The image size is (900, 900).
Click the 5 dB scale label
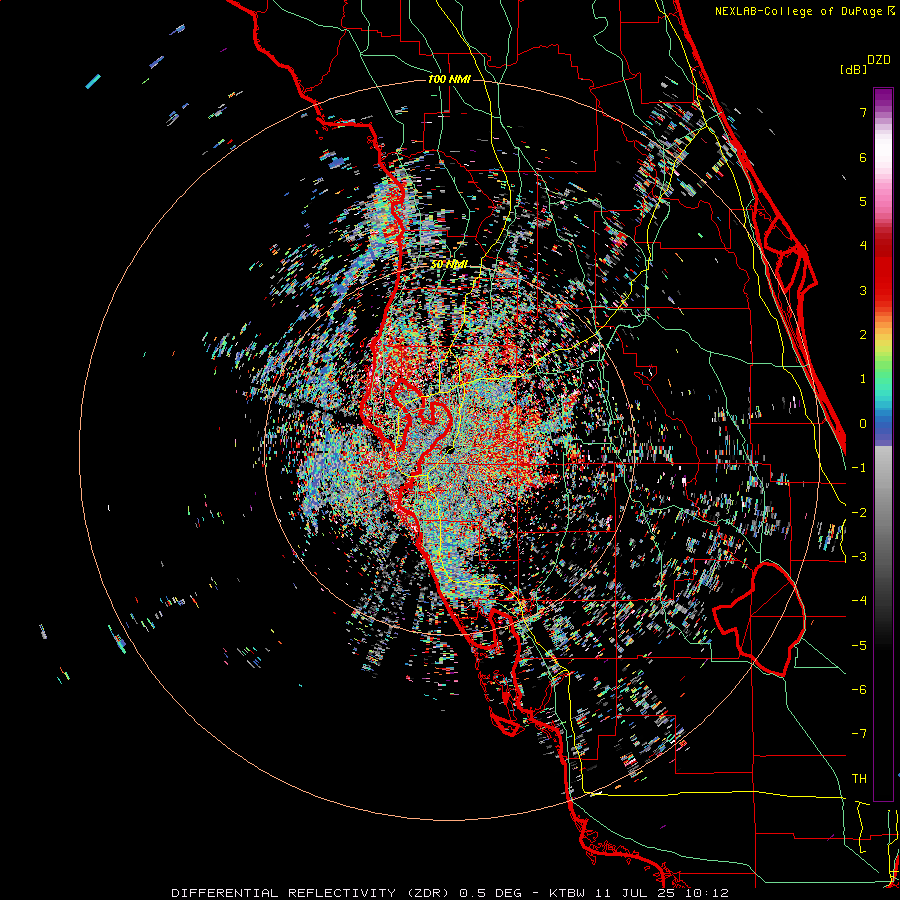coord(863,201)
